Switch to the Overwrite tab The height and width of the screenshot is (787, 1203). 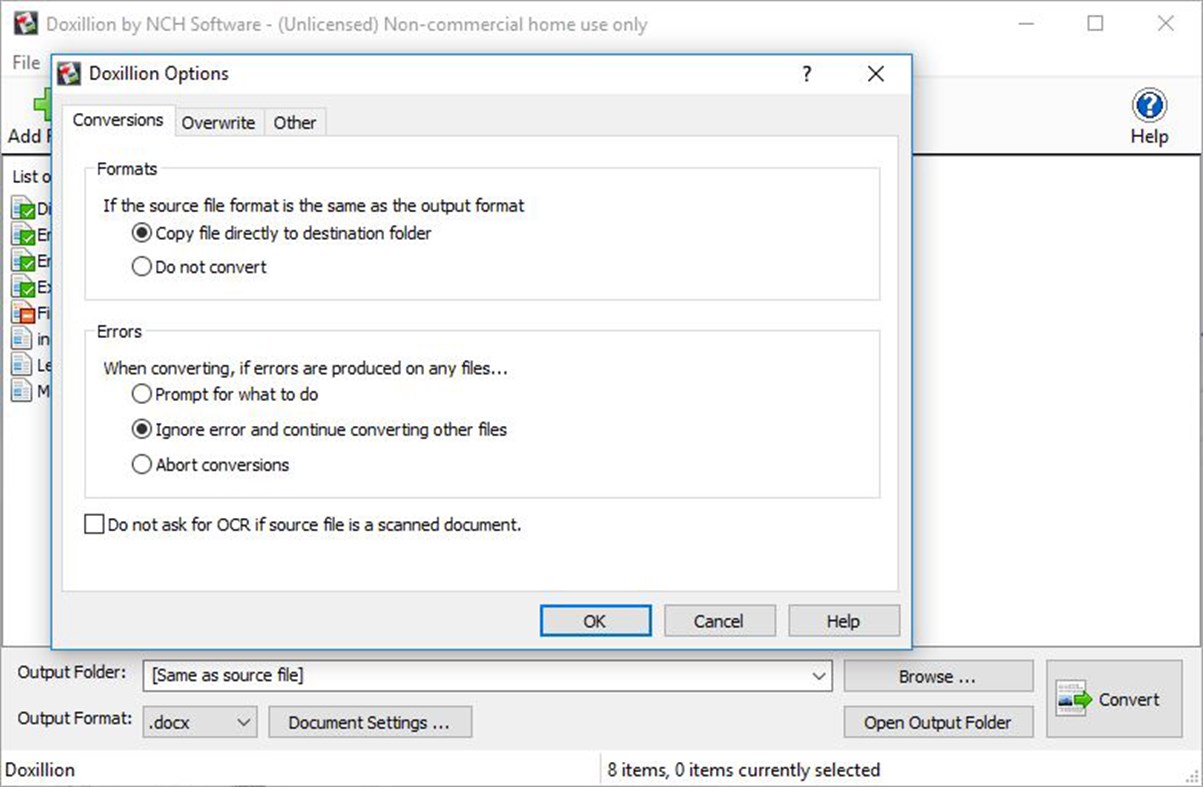pyautogui.click(x=218, y=122)
